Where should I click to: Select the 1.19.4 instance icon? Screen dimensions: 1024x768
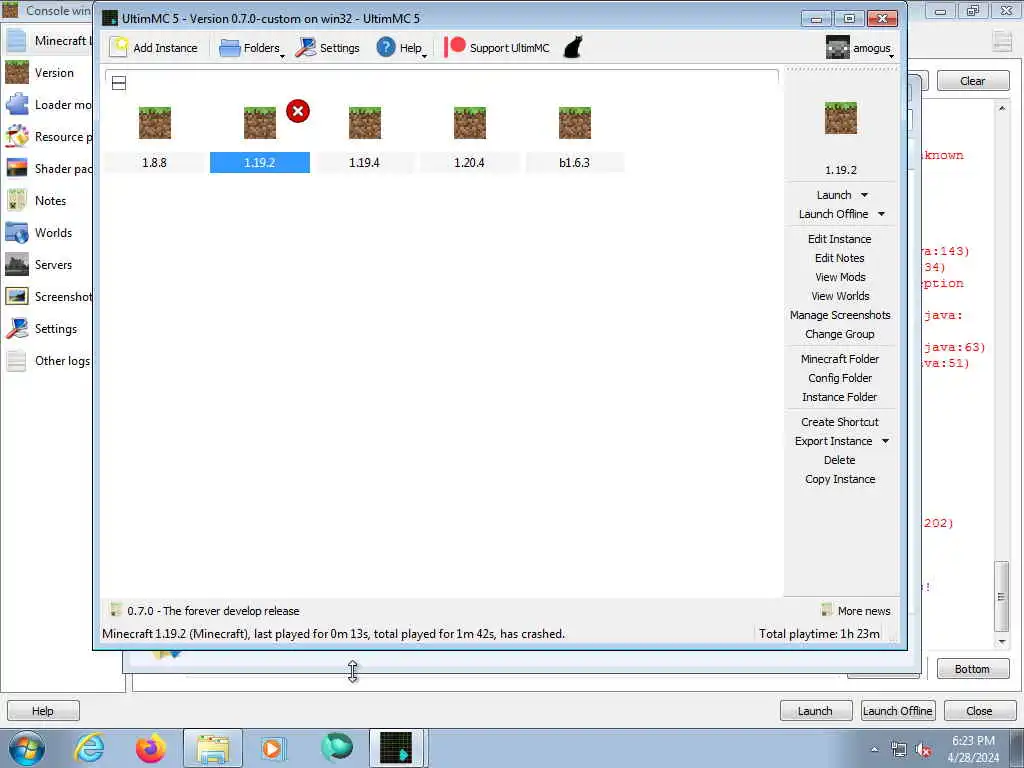[x=365, y=122]
